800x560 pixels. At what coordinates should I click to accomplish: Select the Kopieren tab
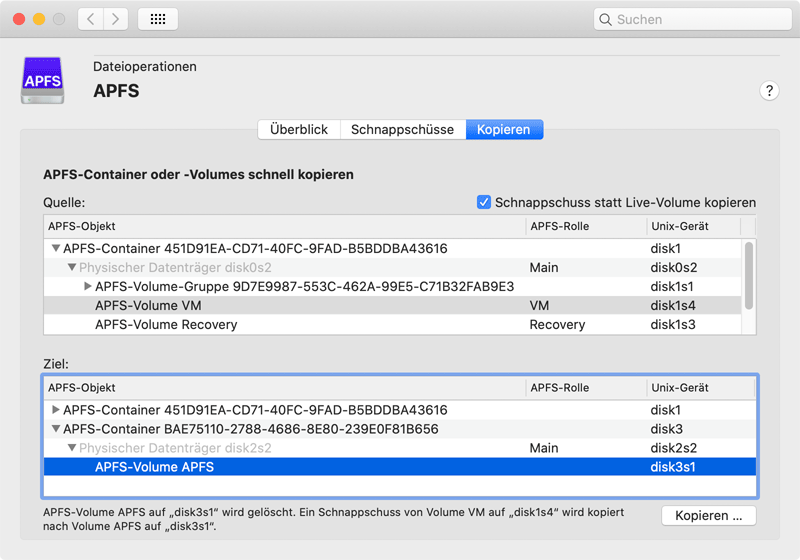coord(504,130)
